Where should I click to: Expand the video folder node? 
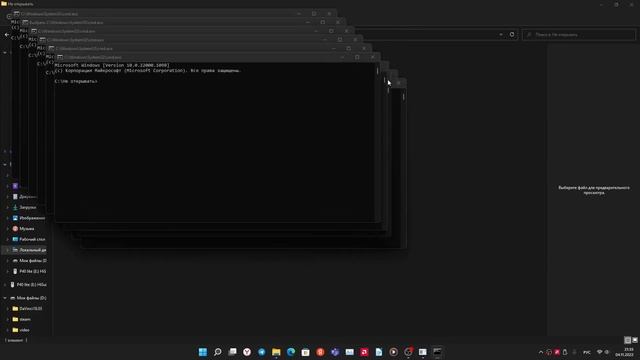(x=7, y=330)
